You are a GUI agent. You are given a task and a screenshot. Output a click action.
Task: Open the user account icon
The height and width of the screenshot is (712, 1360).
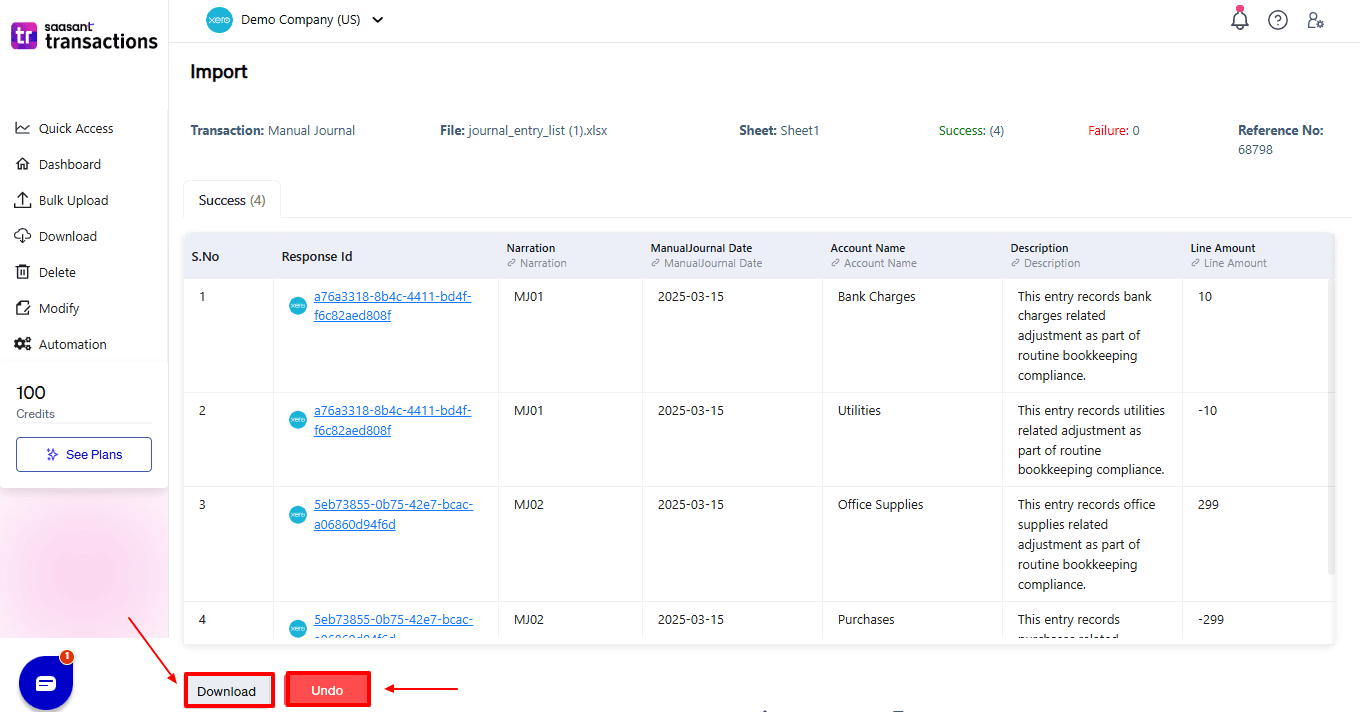(1315, 19)
